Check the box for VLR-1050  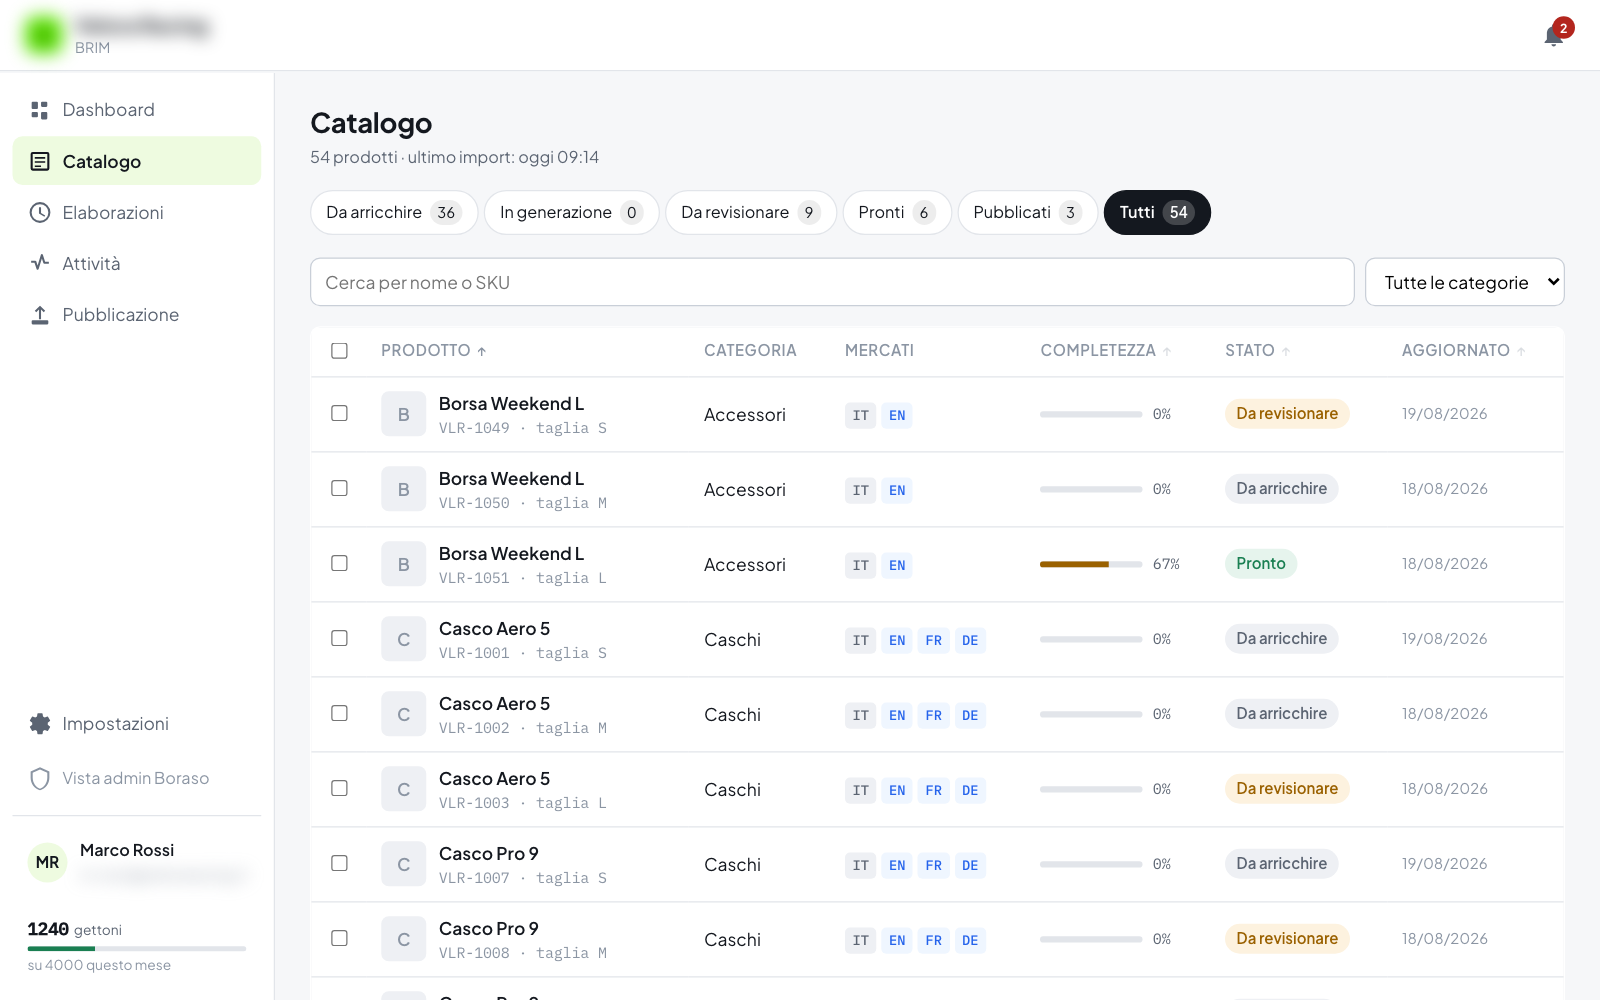pyautogui.click(x=340, y=488)
